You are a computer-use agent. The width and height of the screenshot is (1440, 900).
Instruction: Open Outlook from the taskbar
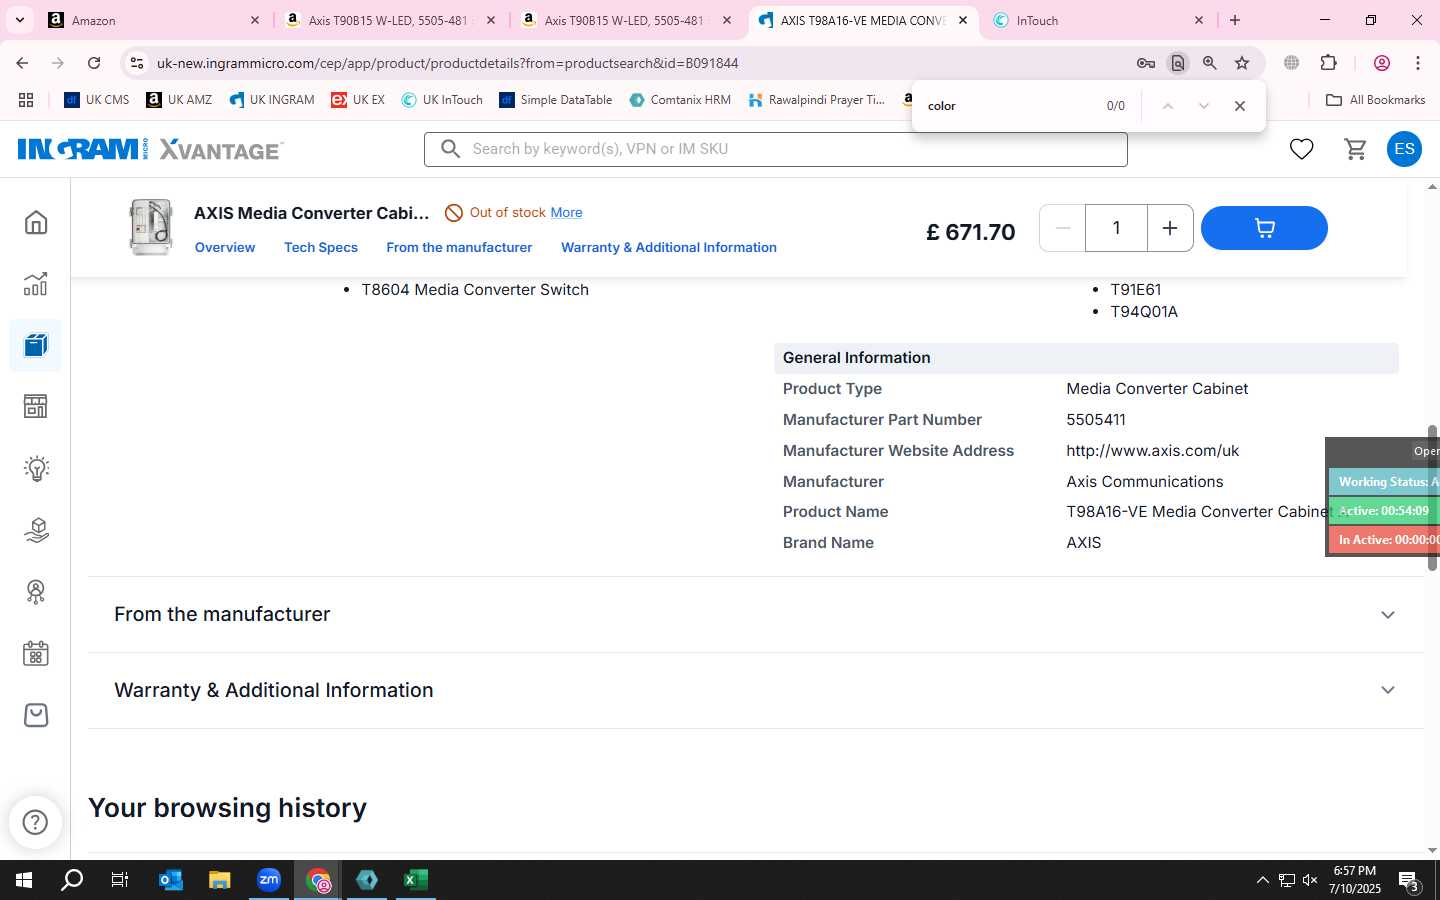coord(171,880)
